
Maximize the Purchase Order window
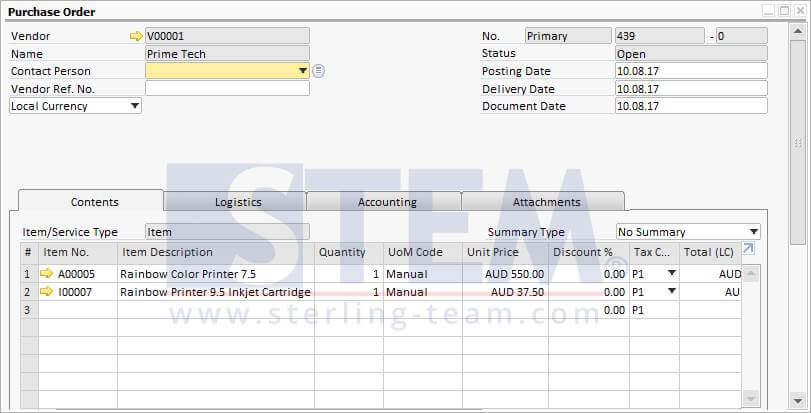pyautogui.click(x=783, y=10)
